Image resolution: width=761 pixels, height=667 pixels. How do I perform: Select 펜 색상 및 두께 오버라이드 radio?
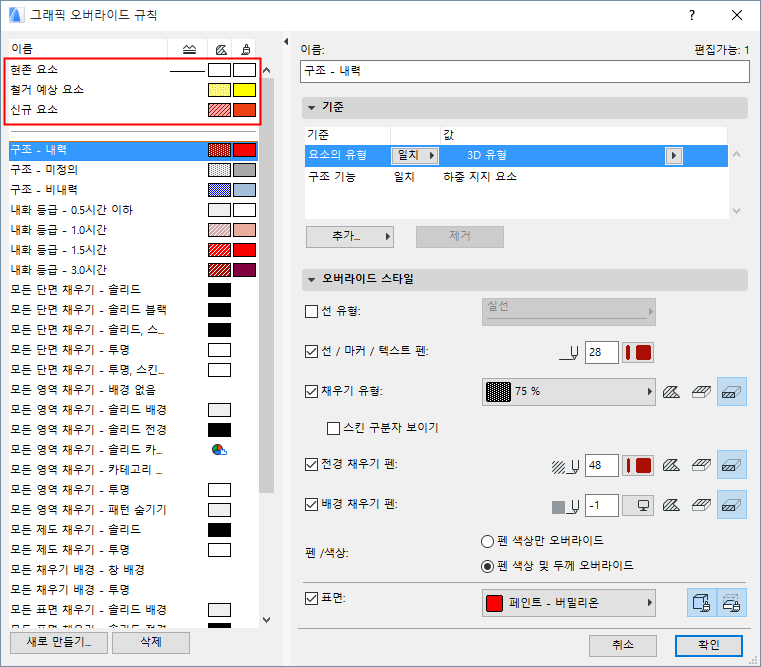[x=487, y=567]
